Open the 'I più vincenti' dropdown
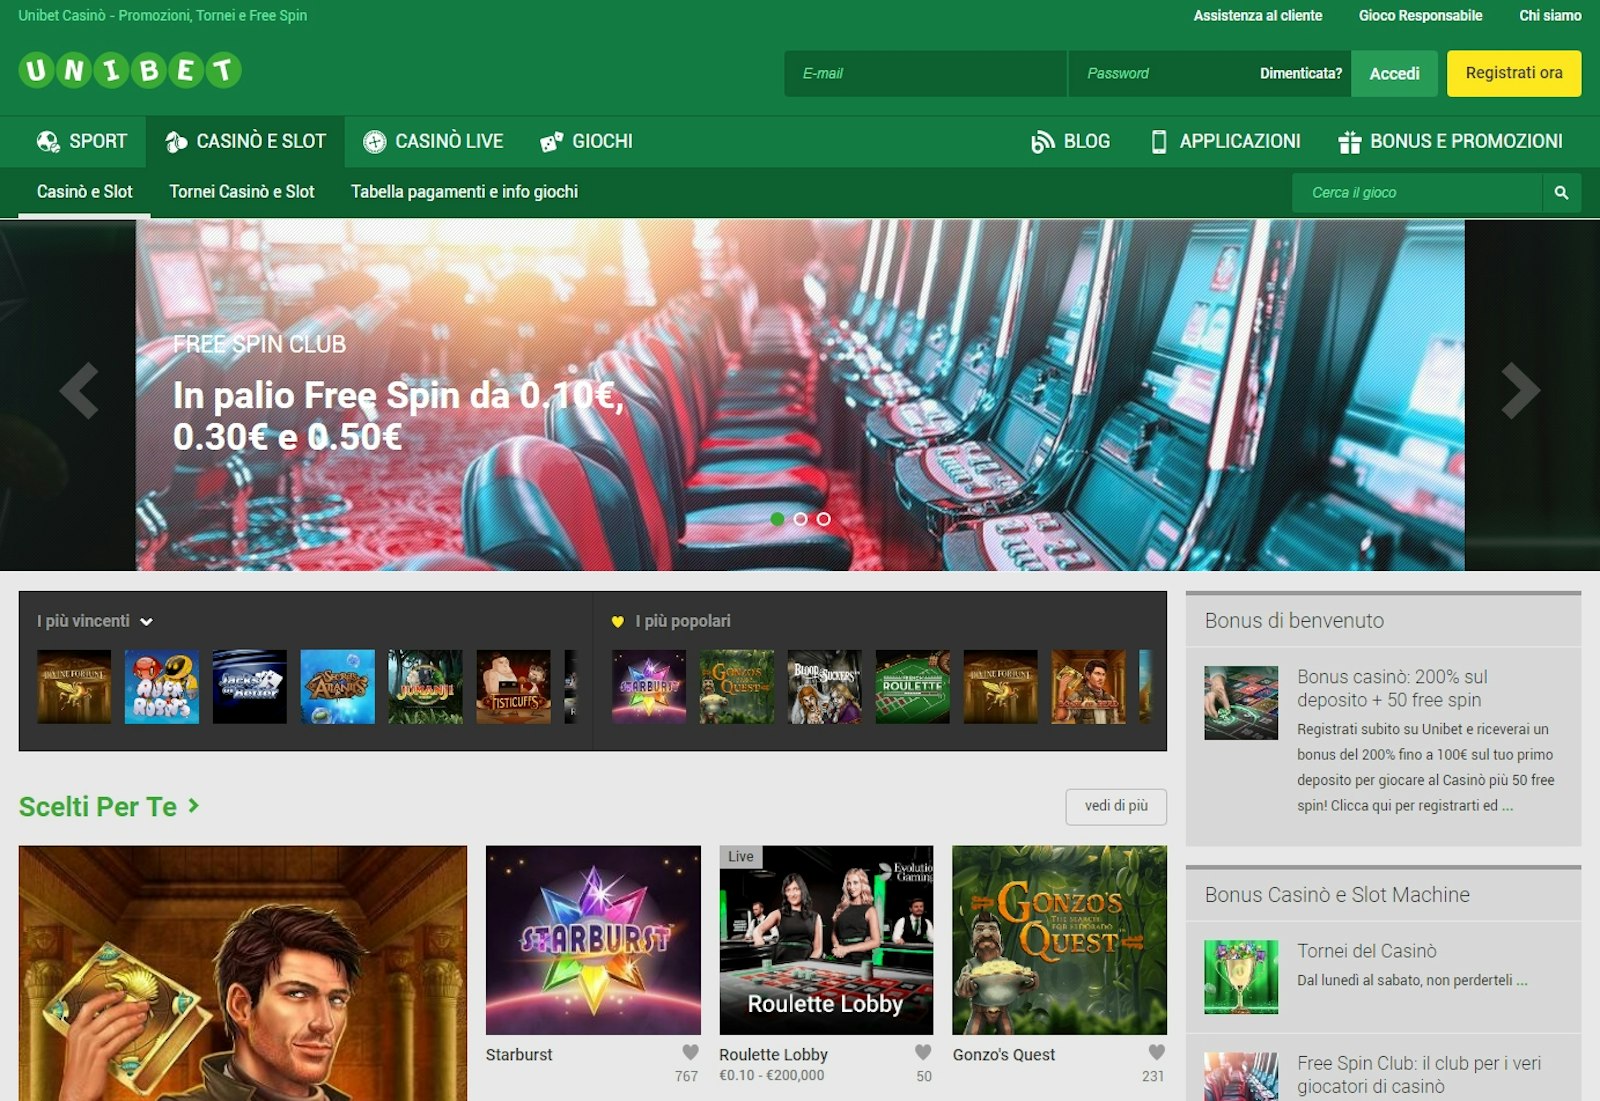Viewport: 1600px width, 1101px height. click(x=148, y=621)
